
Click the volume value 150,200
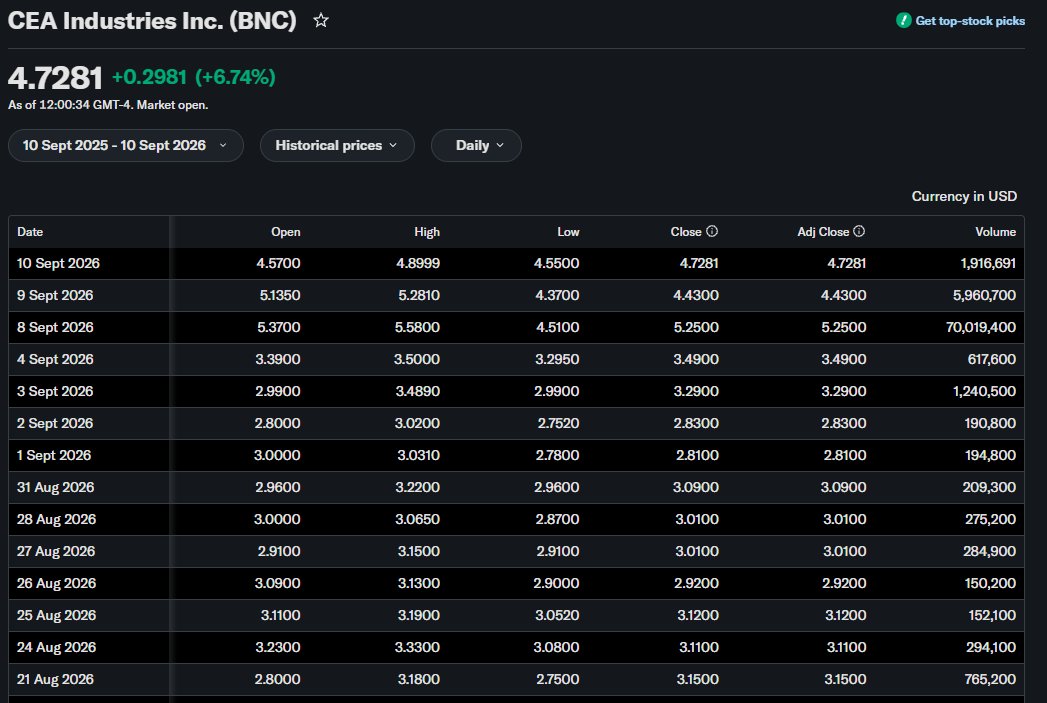tap(990, 584)
